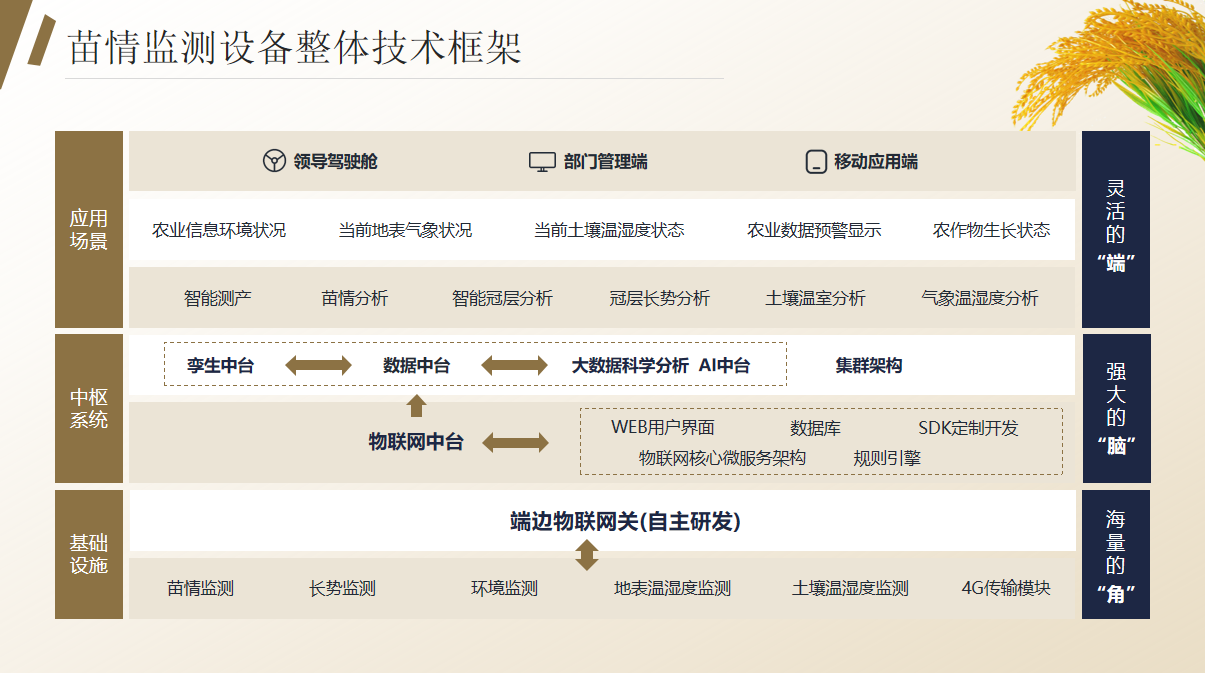Screen dimensions: 1205x673
Task: Click the SDK定制开发 text
Action: coord(968,428)
